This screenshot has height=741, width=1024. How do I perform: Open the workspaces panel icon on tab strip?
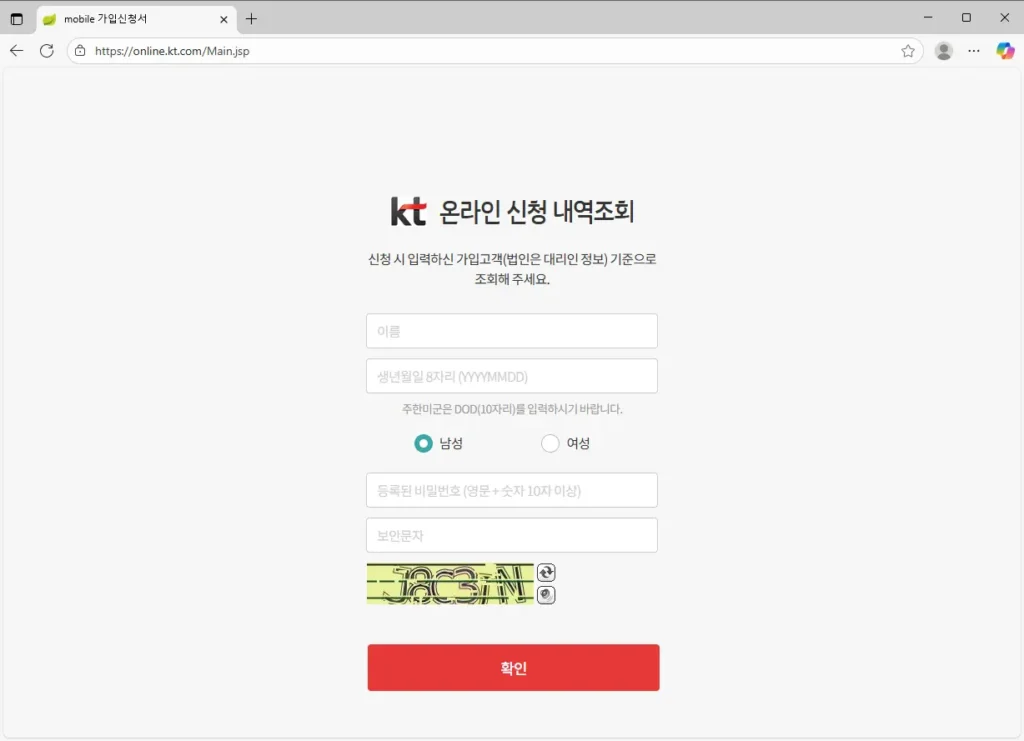pyautogui.click(x=16, y=17)
